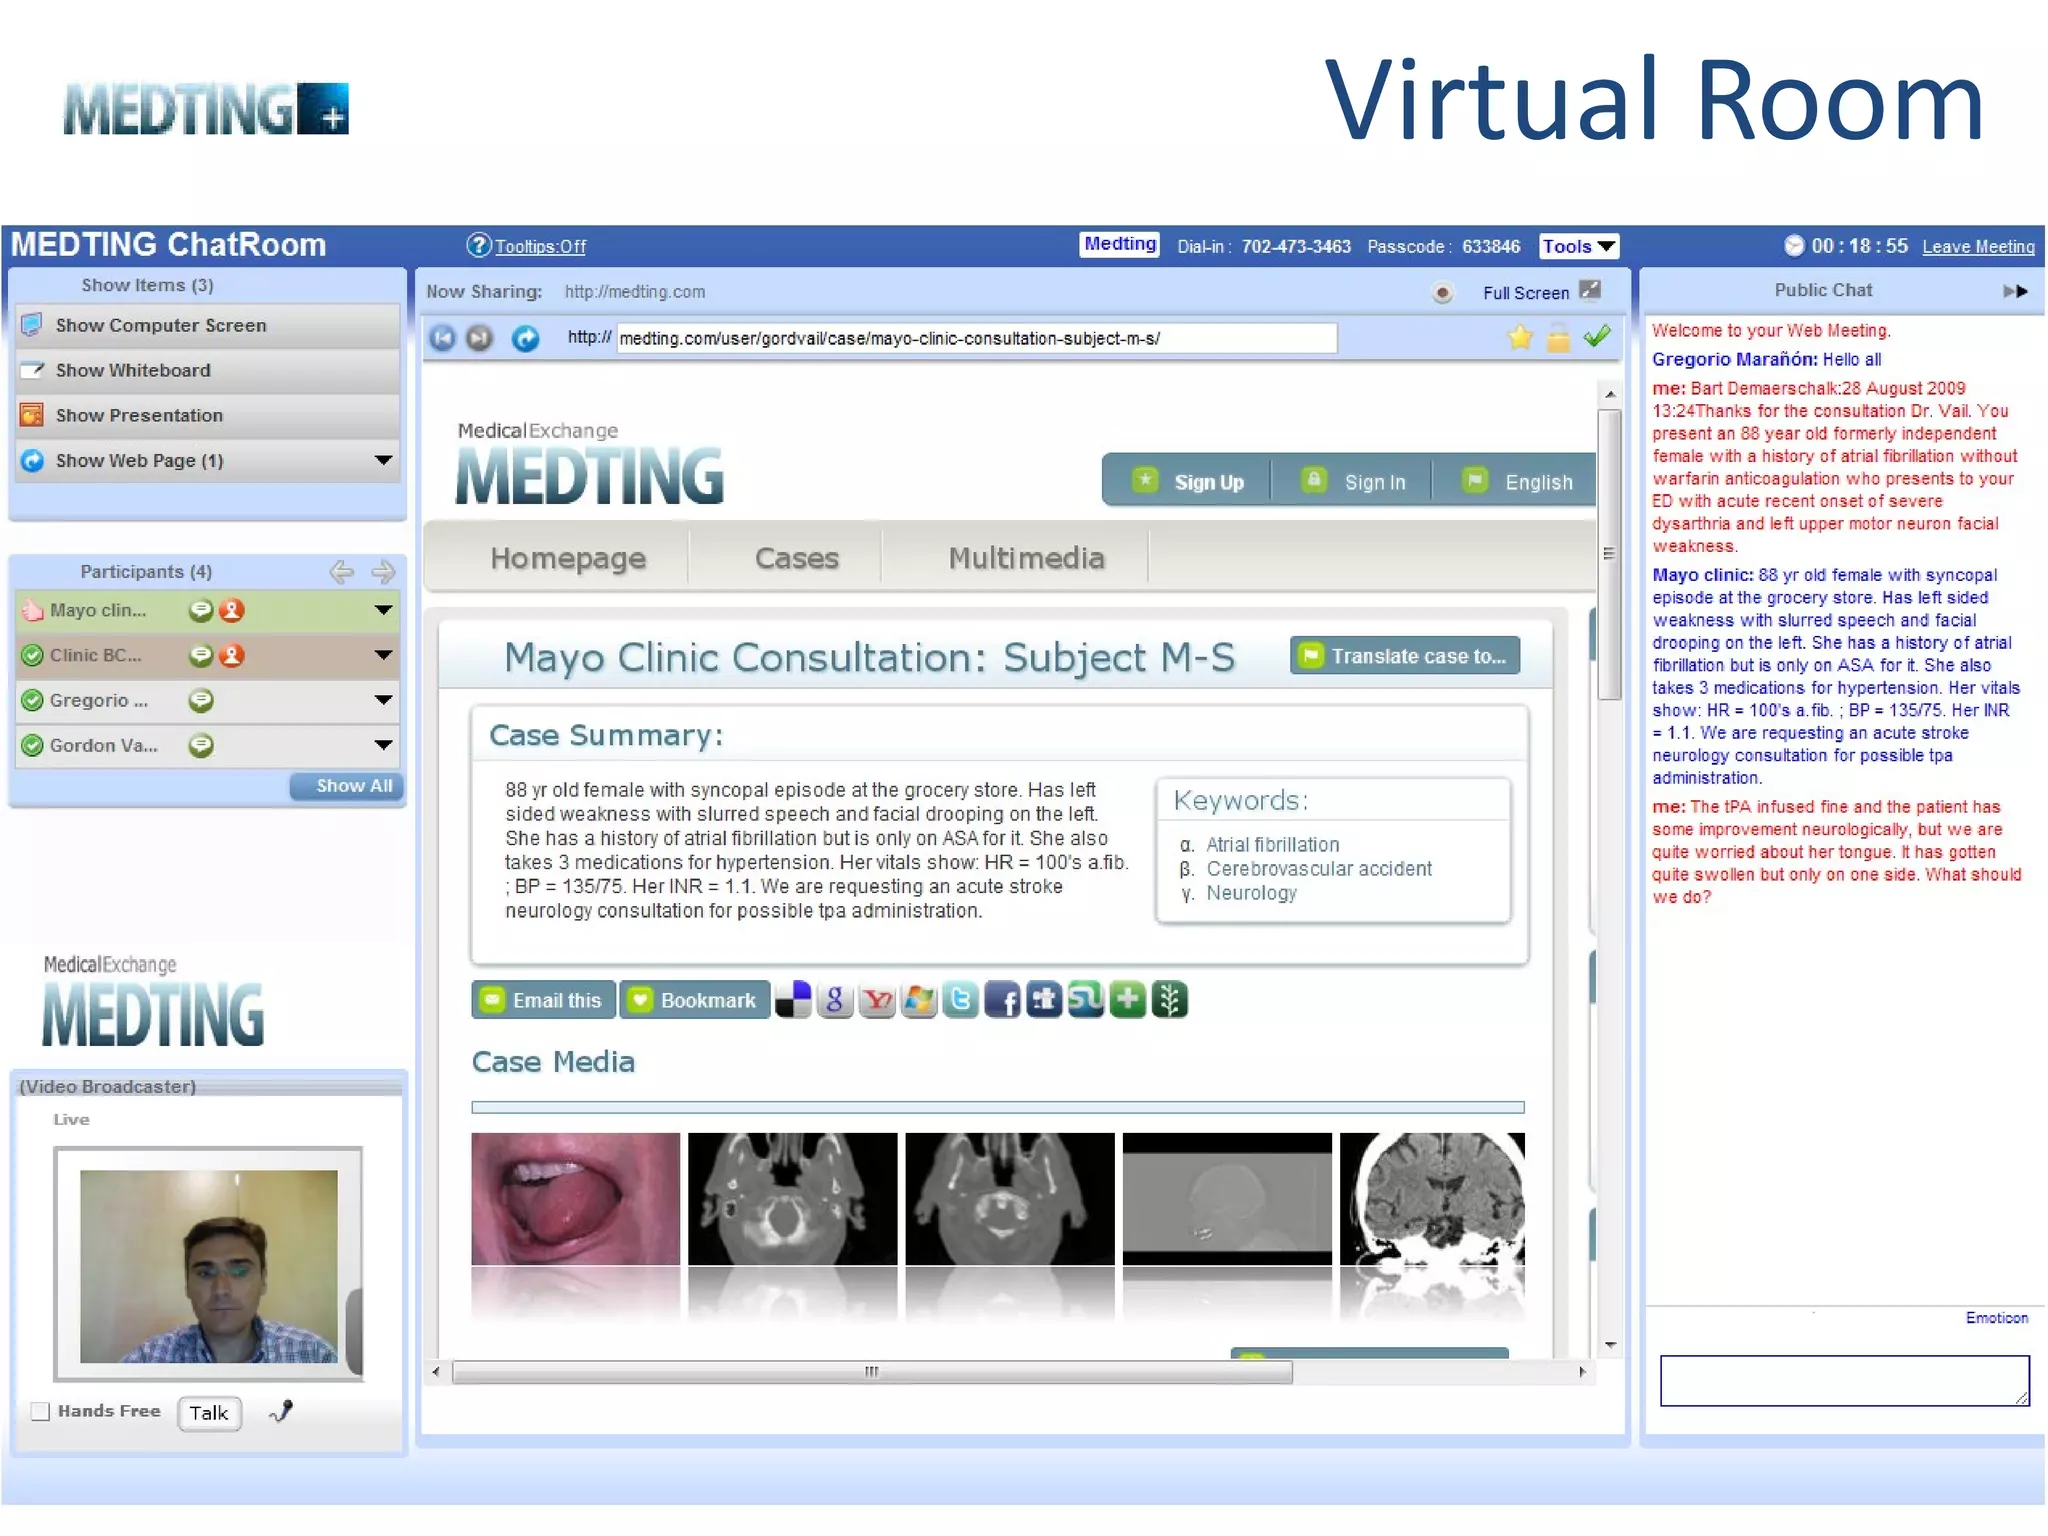Expand Mayo clin... participant options arrow
This screenshot has width=2048, height=1536.
(383, 610)
